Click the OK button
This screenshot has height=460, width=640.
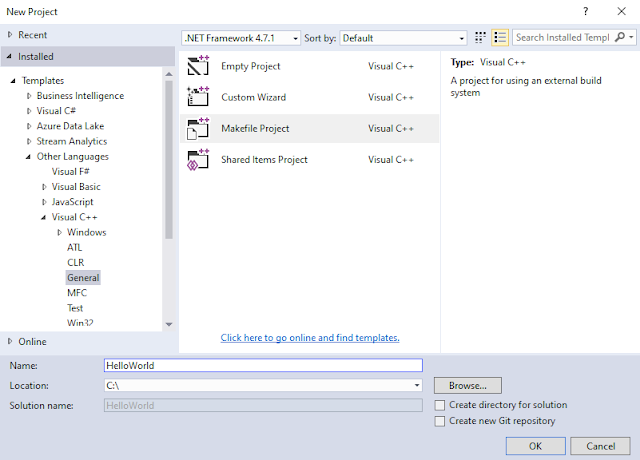point(536,446)
